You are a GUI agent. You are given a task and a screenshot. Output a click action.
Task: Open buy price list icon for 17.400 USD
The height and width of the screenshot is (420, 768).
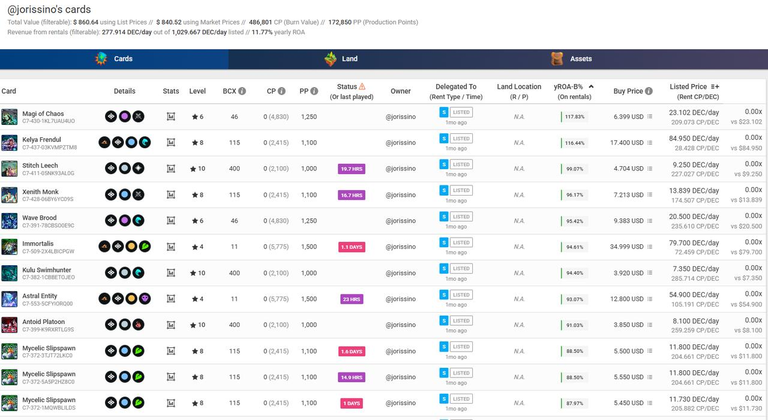(649, 143)
